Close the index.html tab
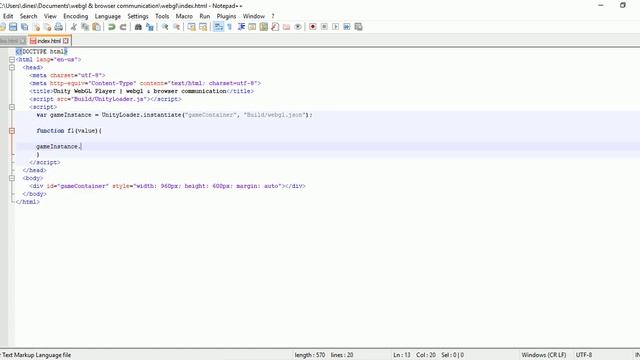 [x=66, y=41]
